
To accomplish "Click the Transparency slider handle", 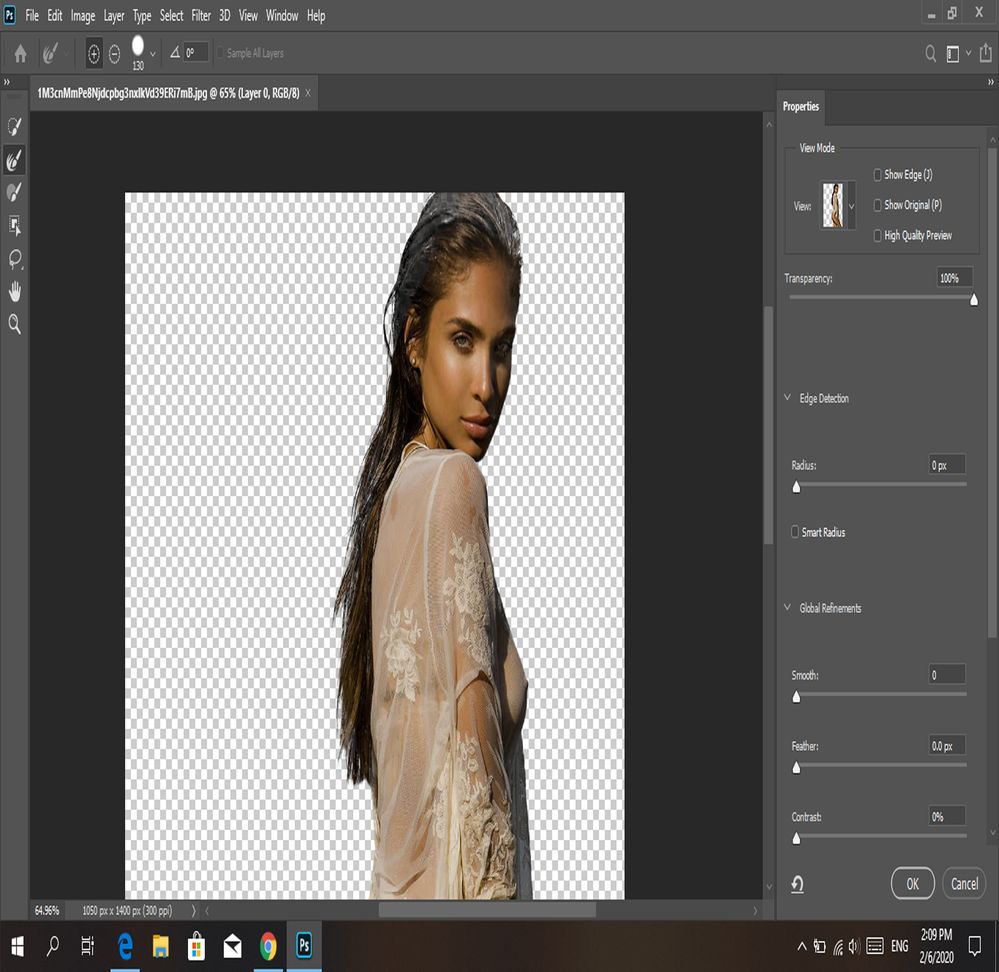I will click(974, 299).
